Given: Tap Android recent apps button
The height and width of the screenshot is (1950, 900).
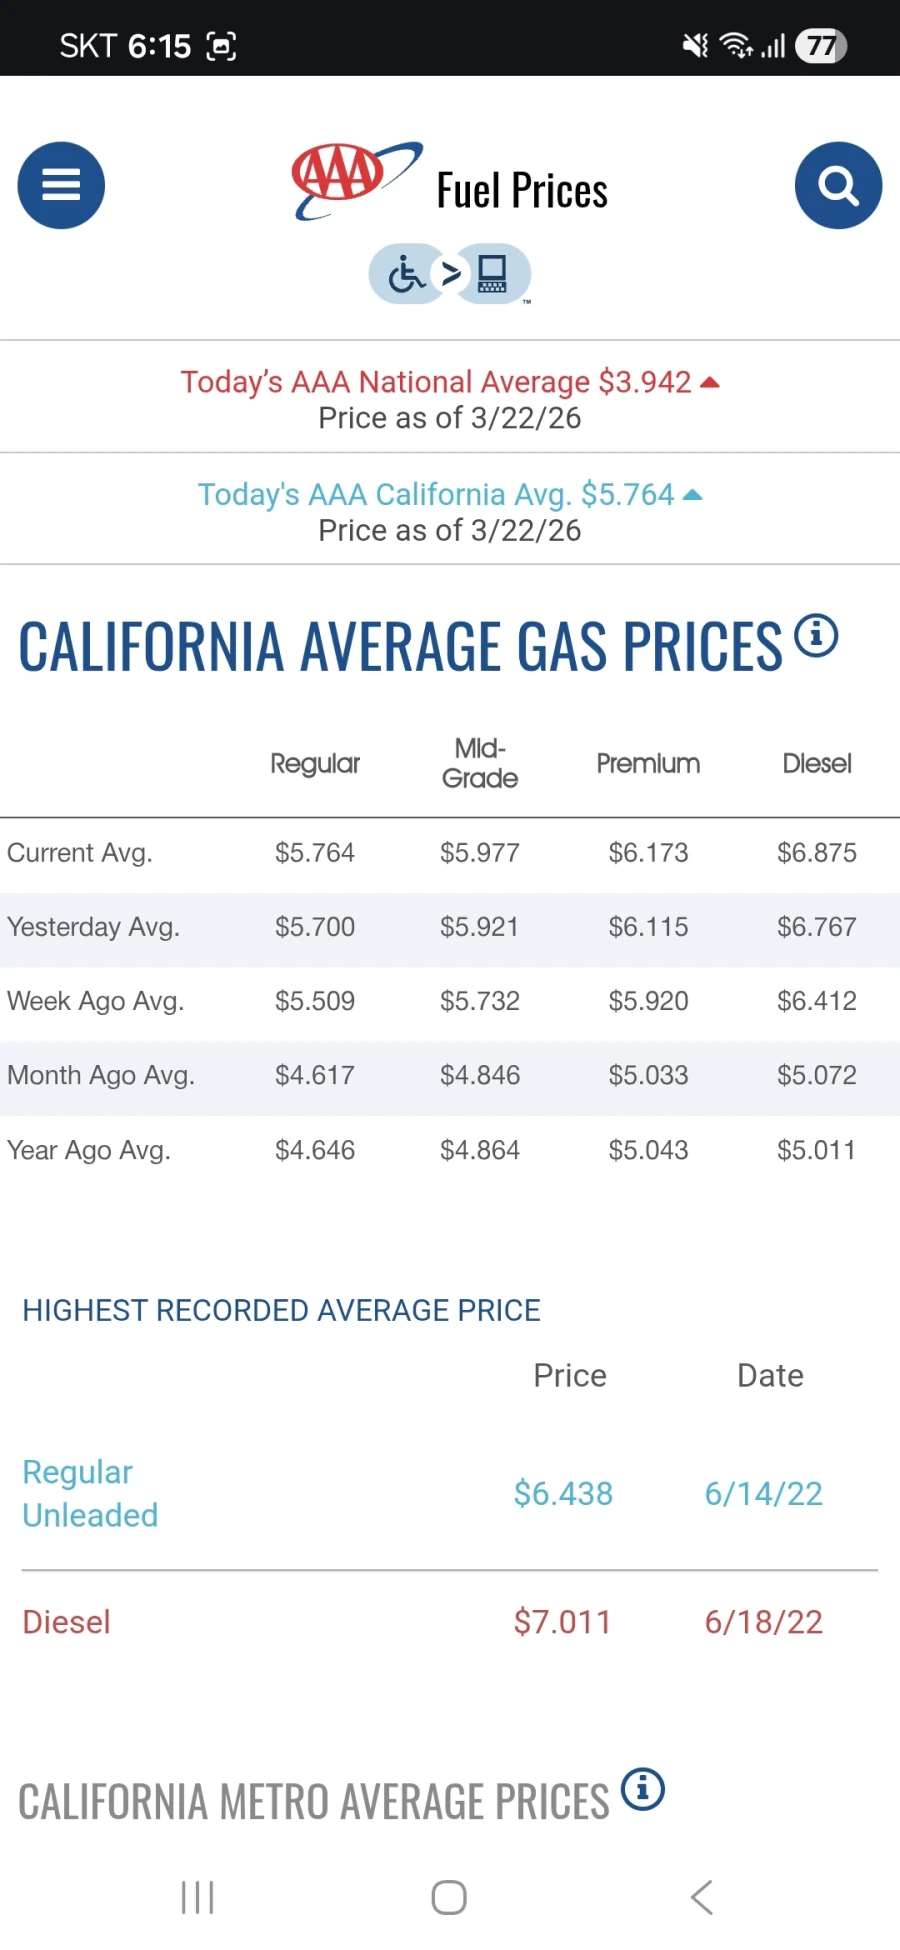Looking at the screenshot, I should click(x=198, y=1896).
